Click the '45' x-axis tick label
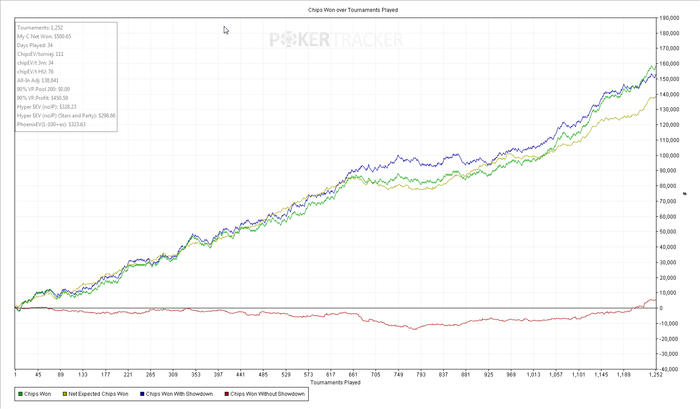The width and height of the screenshot is (700, 409). [x=38, y=375]
